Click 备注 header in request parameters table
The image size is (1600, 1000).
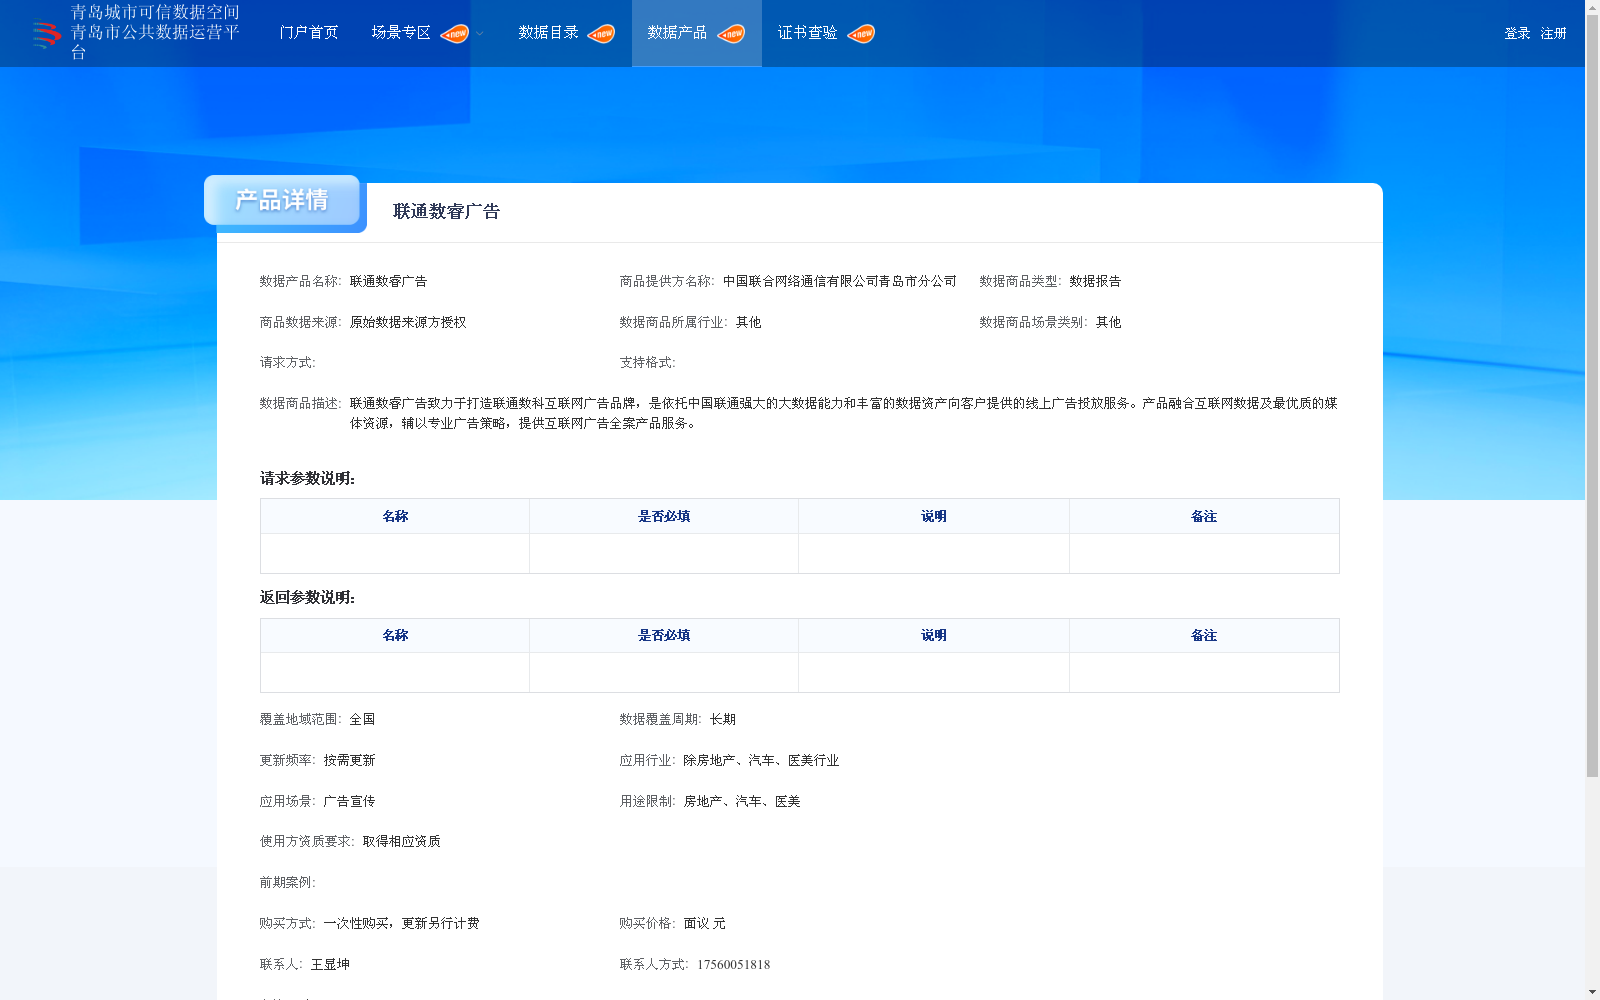tap(1204, 517)
